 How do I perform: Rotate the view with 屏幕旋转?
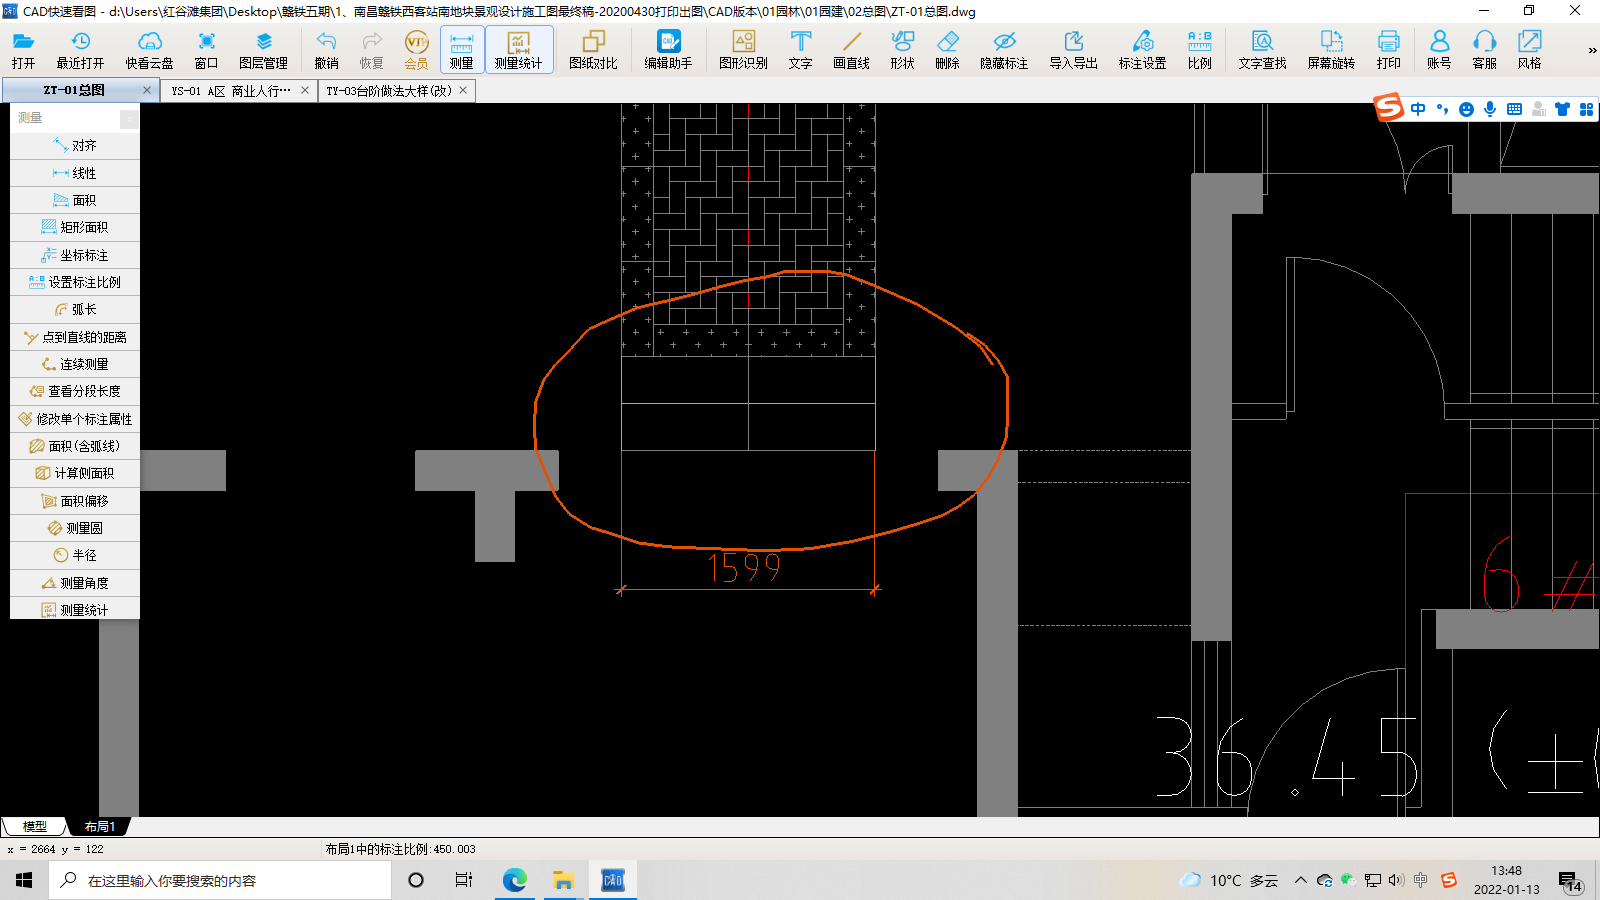pyautogui.click(x=1331, y=49)
